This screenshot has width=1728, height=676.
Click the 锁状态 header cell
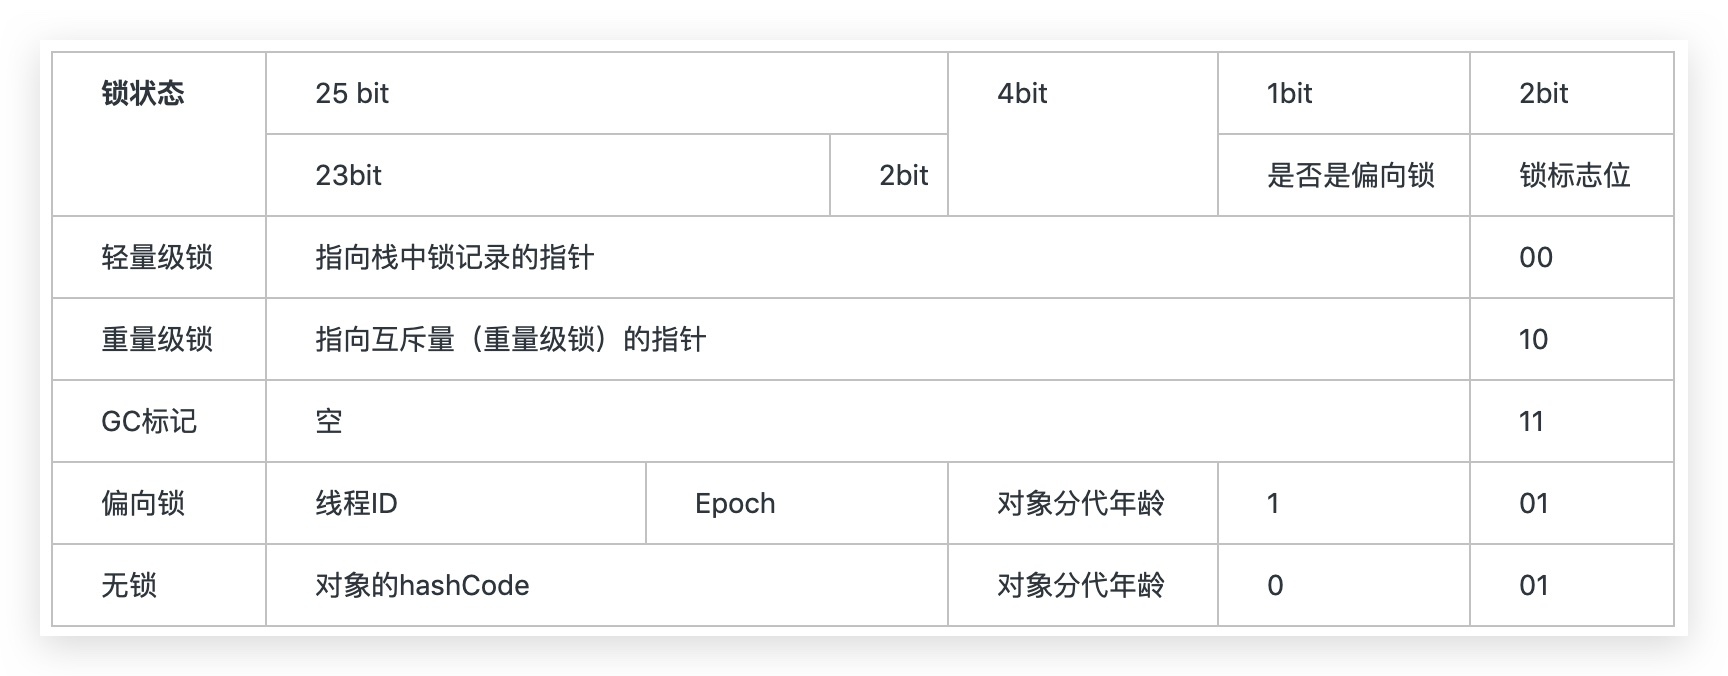143,94
